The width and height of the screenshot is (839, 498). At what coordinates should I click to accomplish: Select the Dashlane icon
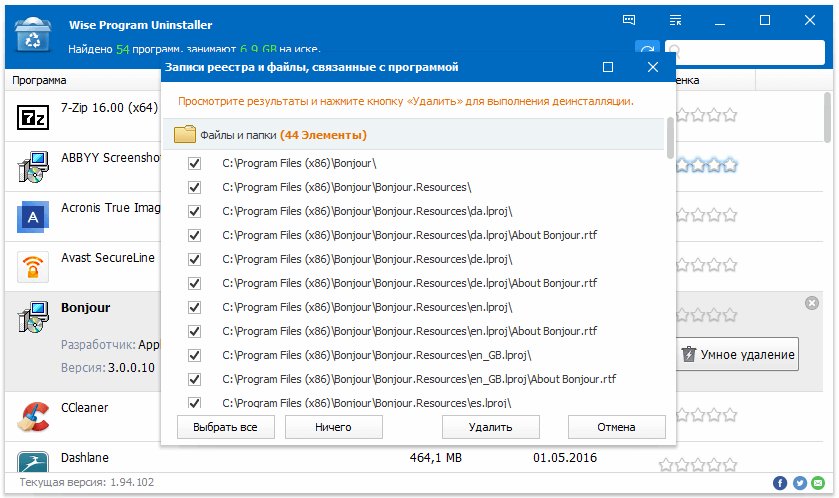(33, 461)
